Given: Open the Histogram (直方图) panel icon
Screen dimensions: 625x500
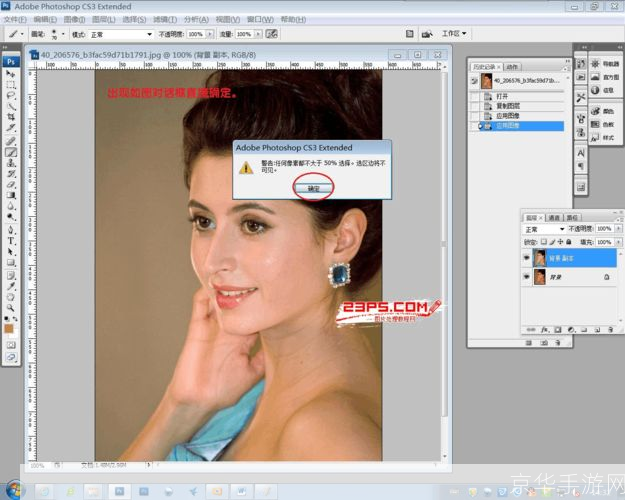Looking at the screenshot, I should tap(595, 77).
